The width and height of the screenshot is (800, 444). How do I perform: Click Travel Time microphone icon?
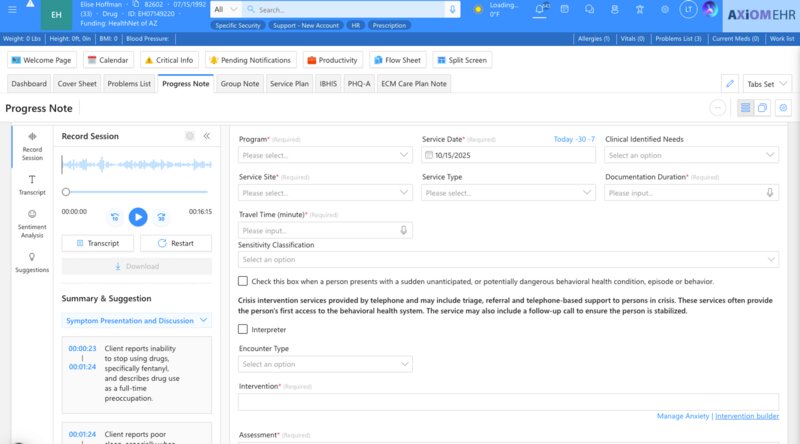(403, 231)
